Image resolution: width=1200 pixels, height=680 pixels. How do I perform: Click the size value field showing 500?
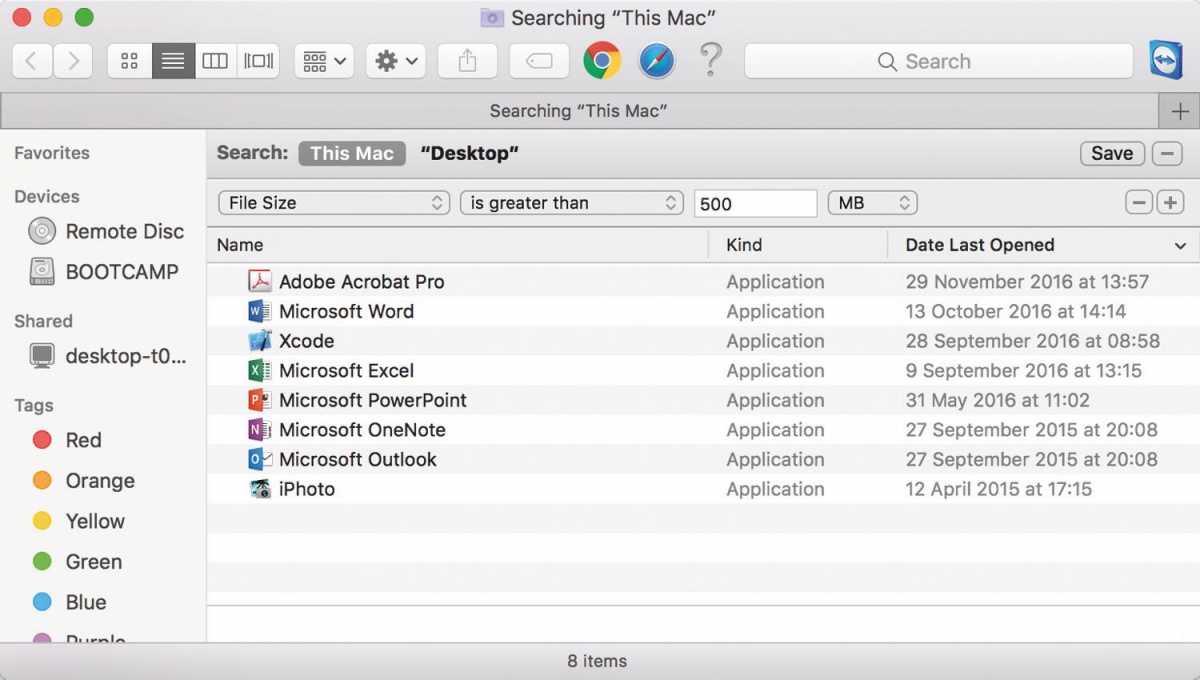[x=756, y=203]
